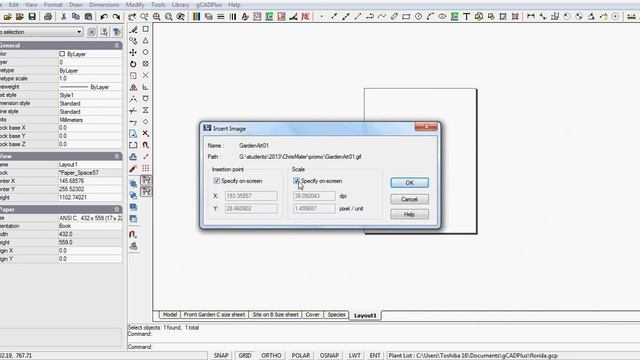Click the Print icon in toolbar

pos(48,17)
